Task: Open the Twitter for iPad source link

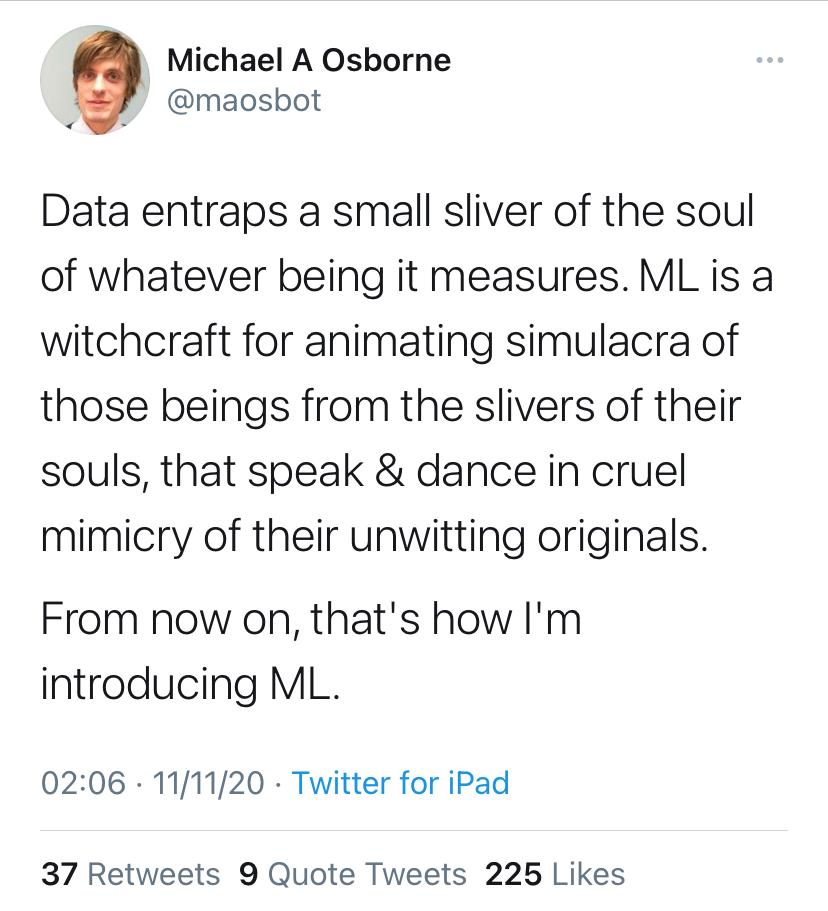Action: coord(400,783)
